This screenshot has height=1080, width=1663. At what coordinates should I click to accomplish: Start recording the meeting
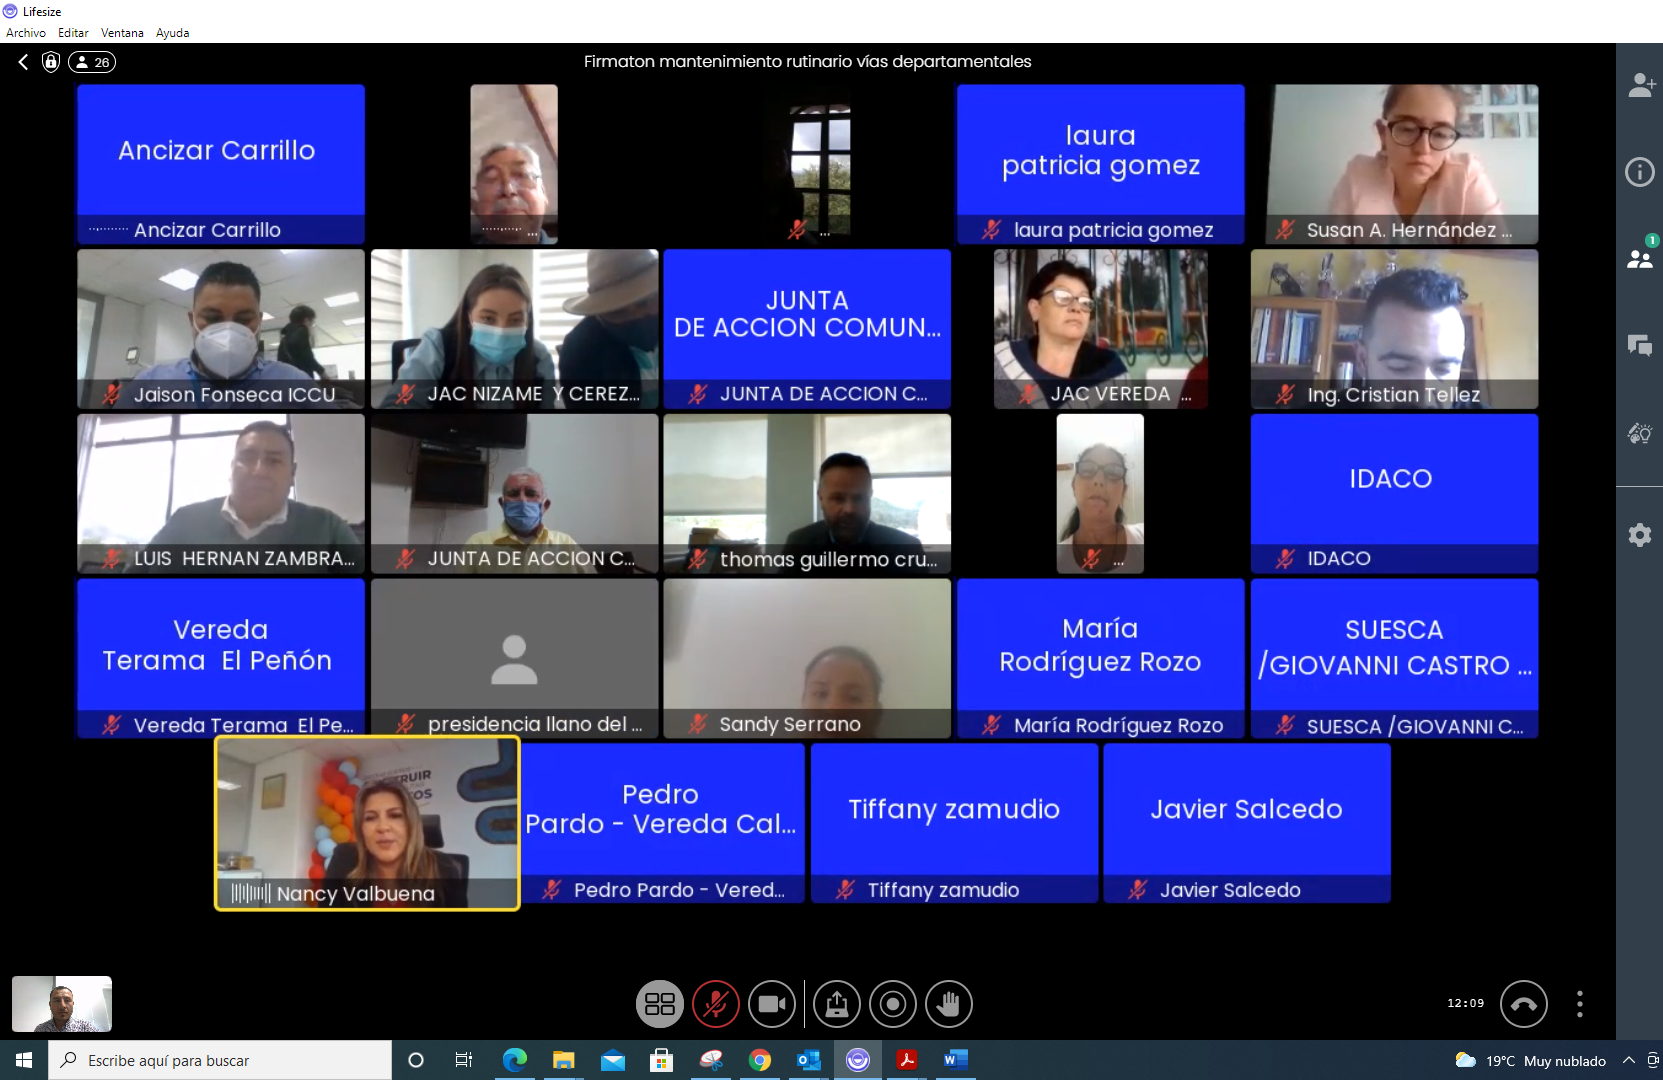click(892, 1004)
